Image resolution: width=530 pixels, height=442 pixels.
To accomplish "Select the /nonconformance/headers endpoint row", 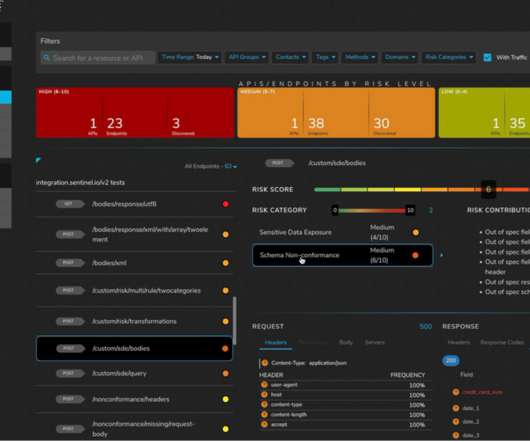I will coord(134,399).
